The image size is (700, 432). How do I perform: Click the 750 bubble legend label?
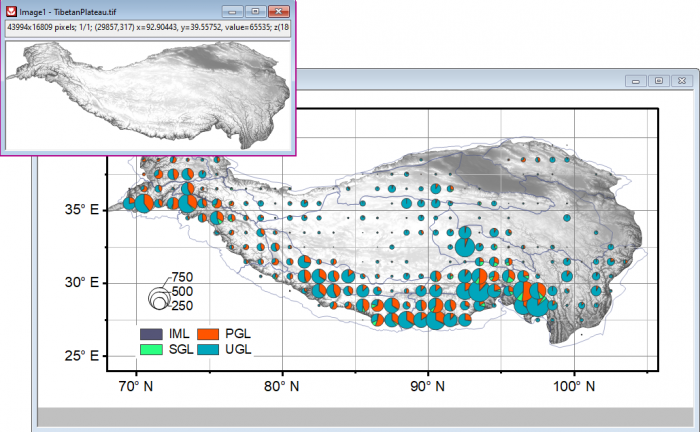coord(182,277)
